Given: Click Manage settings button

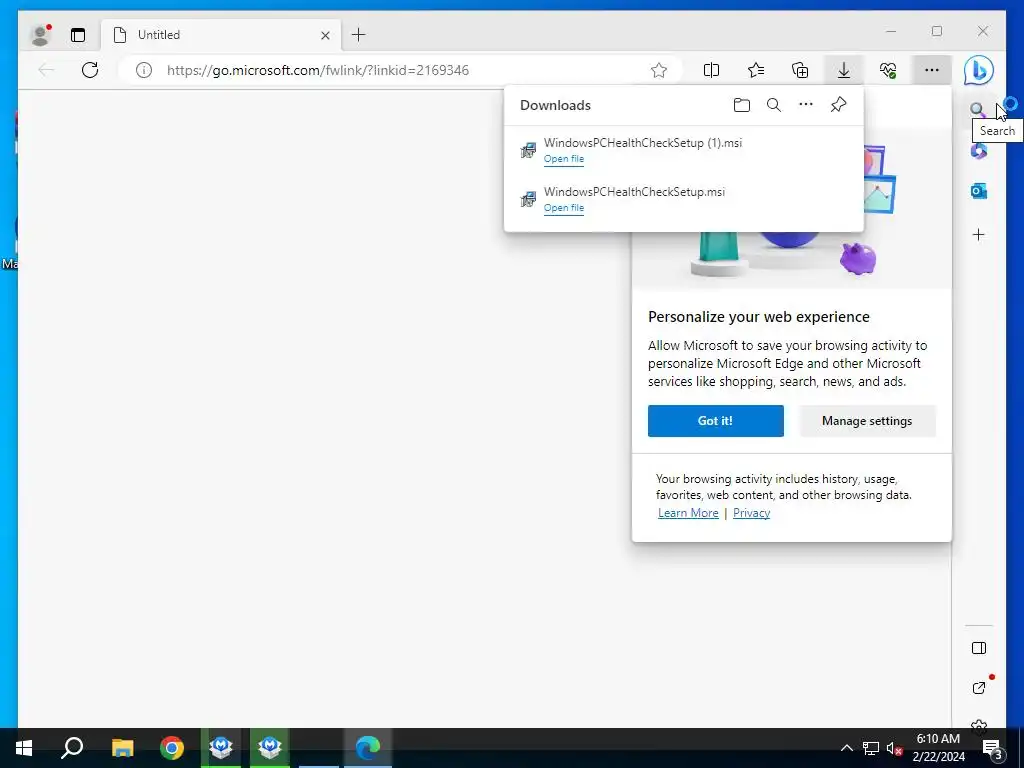Looking at the screenshot, I should [x=867, y=421].
